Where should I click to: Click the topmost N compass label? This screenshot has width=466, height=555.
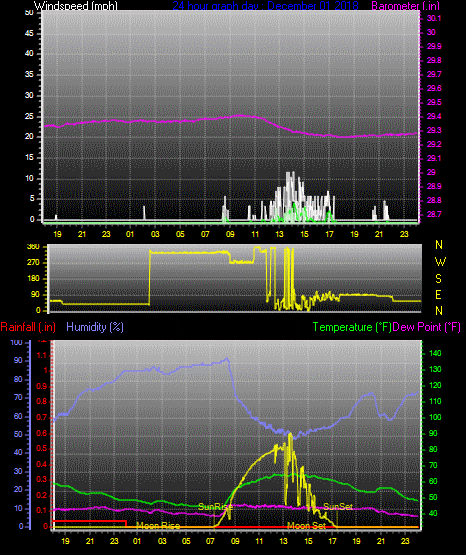coord(439,245)
